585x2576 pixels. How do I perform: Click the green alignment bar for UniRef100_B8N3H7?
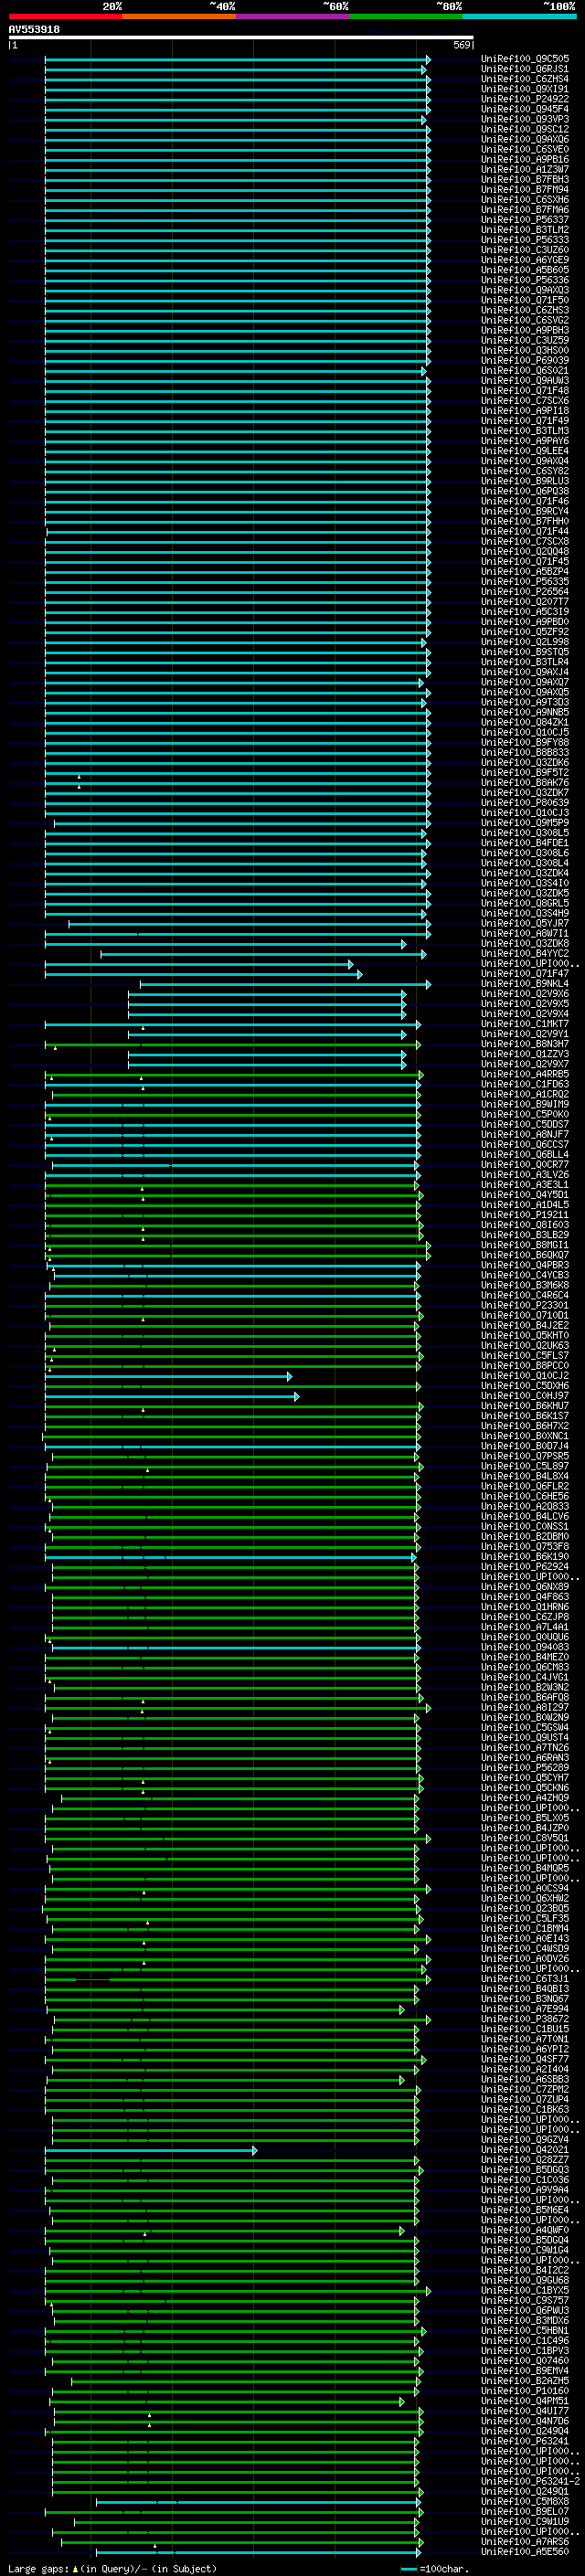point(232,1044)
